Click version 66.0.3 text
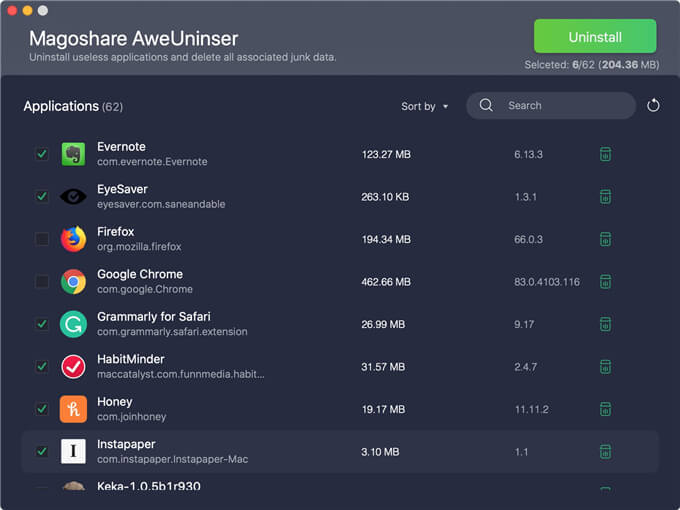This screenshot has width=680, height=510. [528, 239]
